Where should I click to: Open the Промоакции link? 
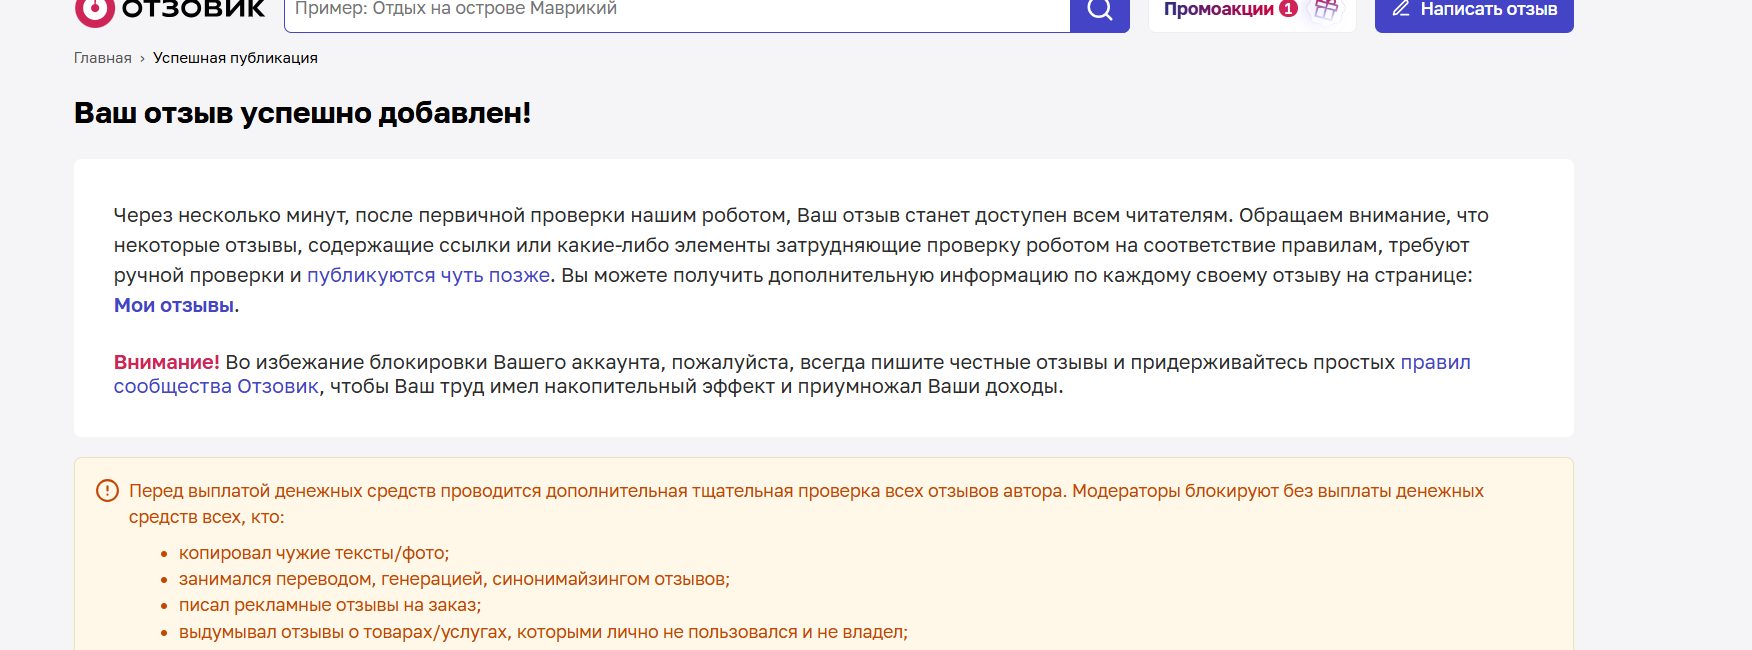coord(1218,10)
